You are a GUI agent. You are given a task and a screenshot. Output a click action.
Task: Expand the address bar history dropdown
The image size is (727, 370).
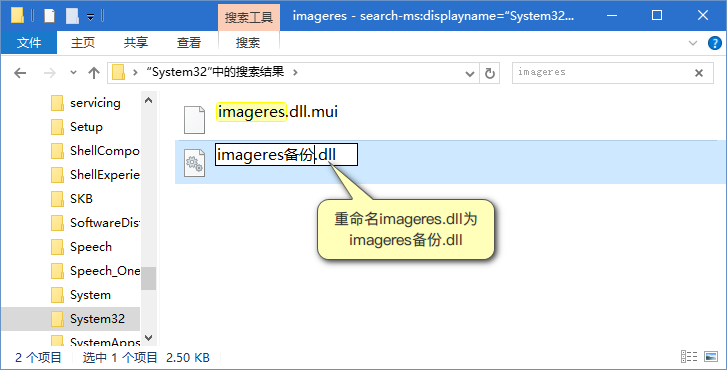pos(470,74)
